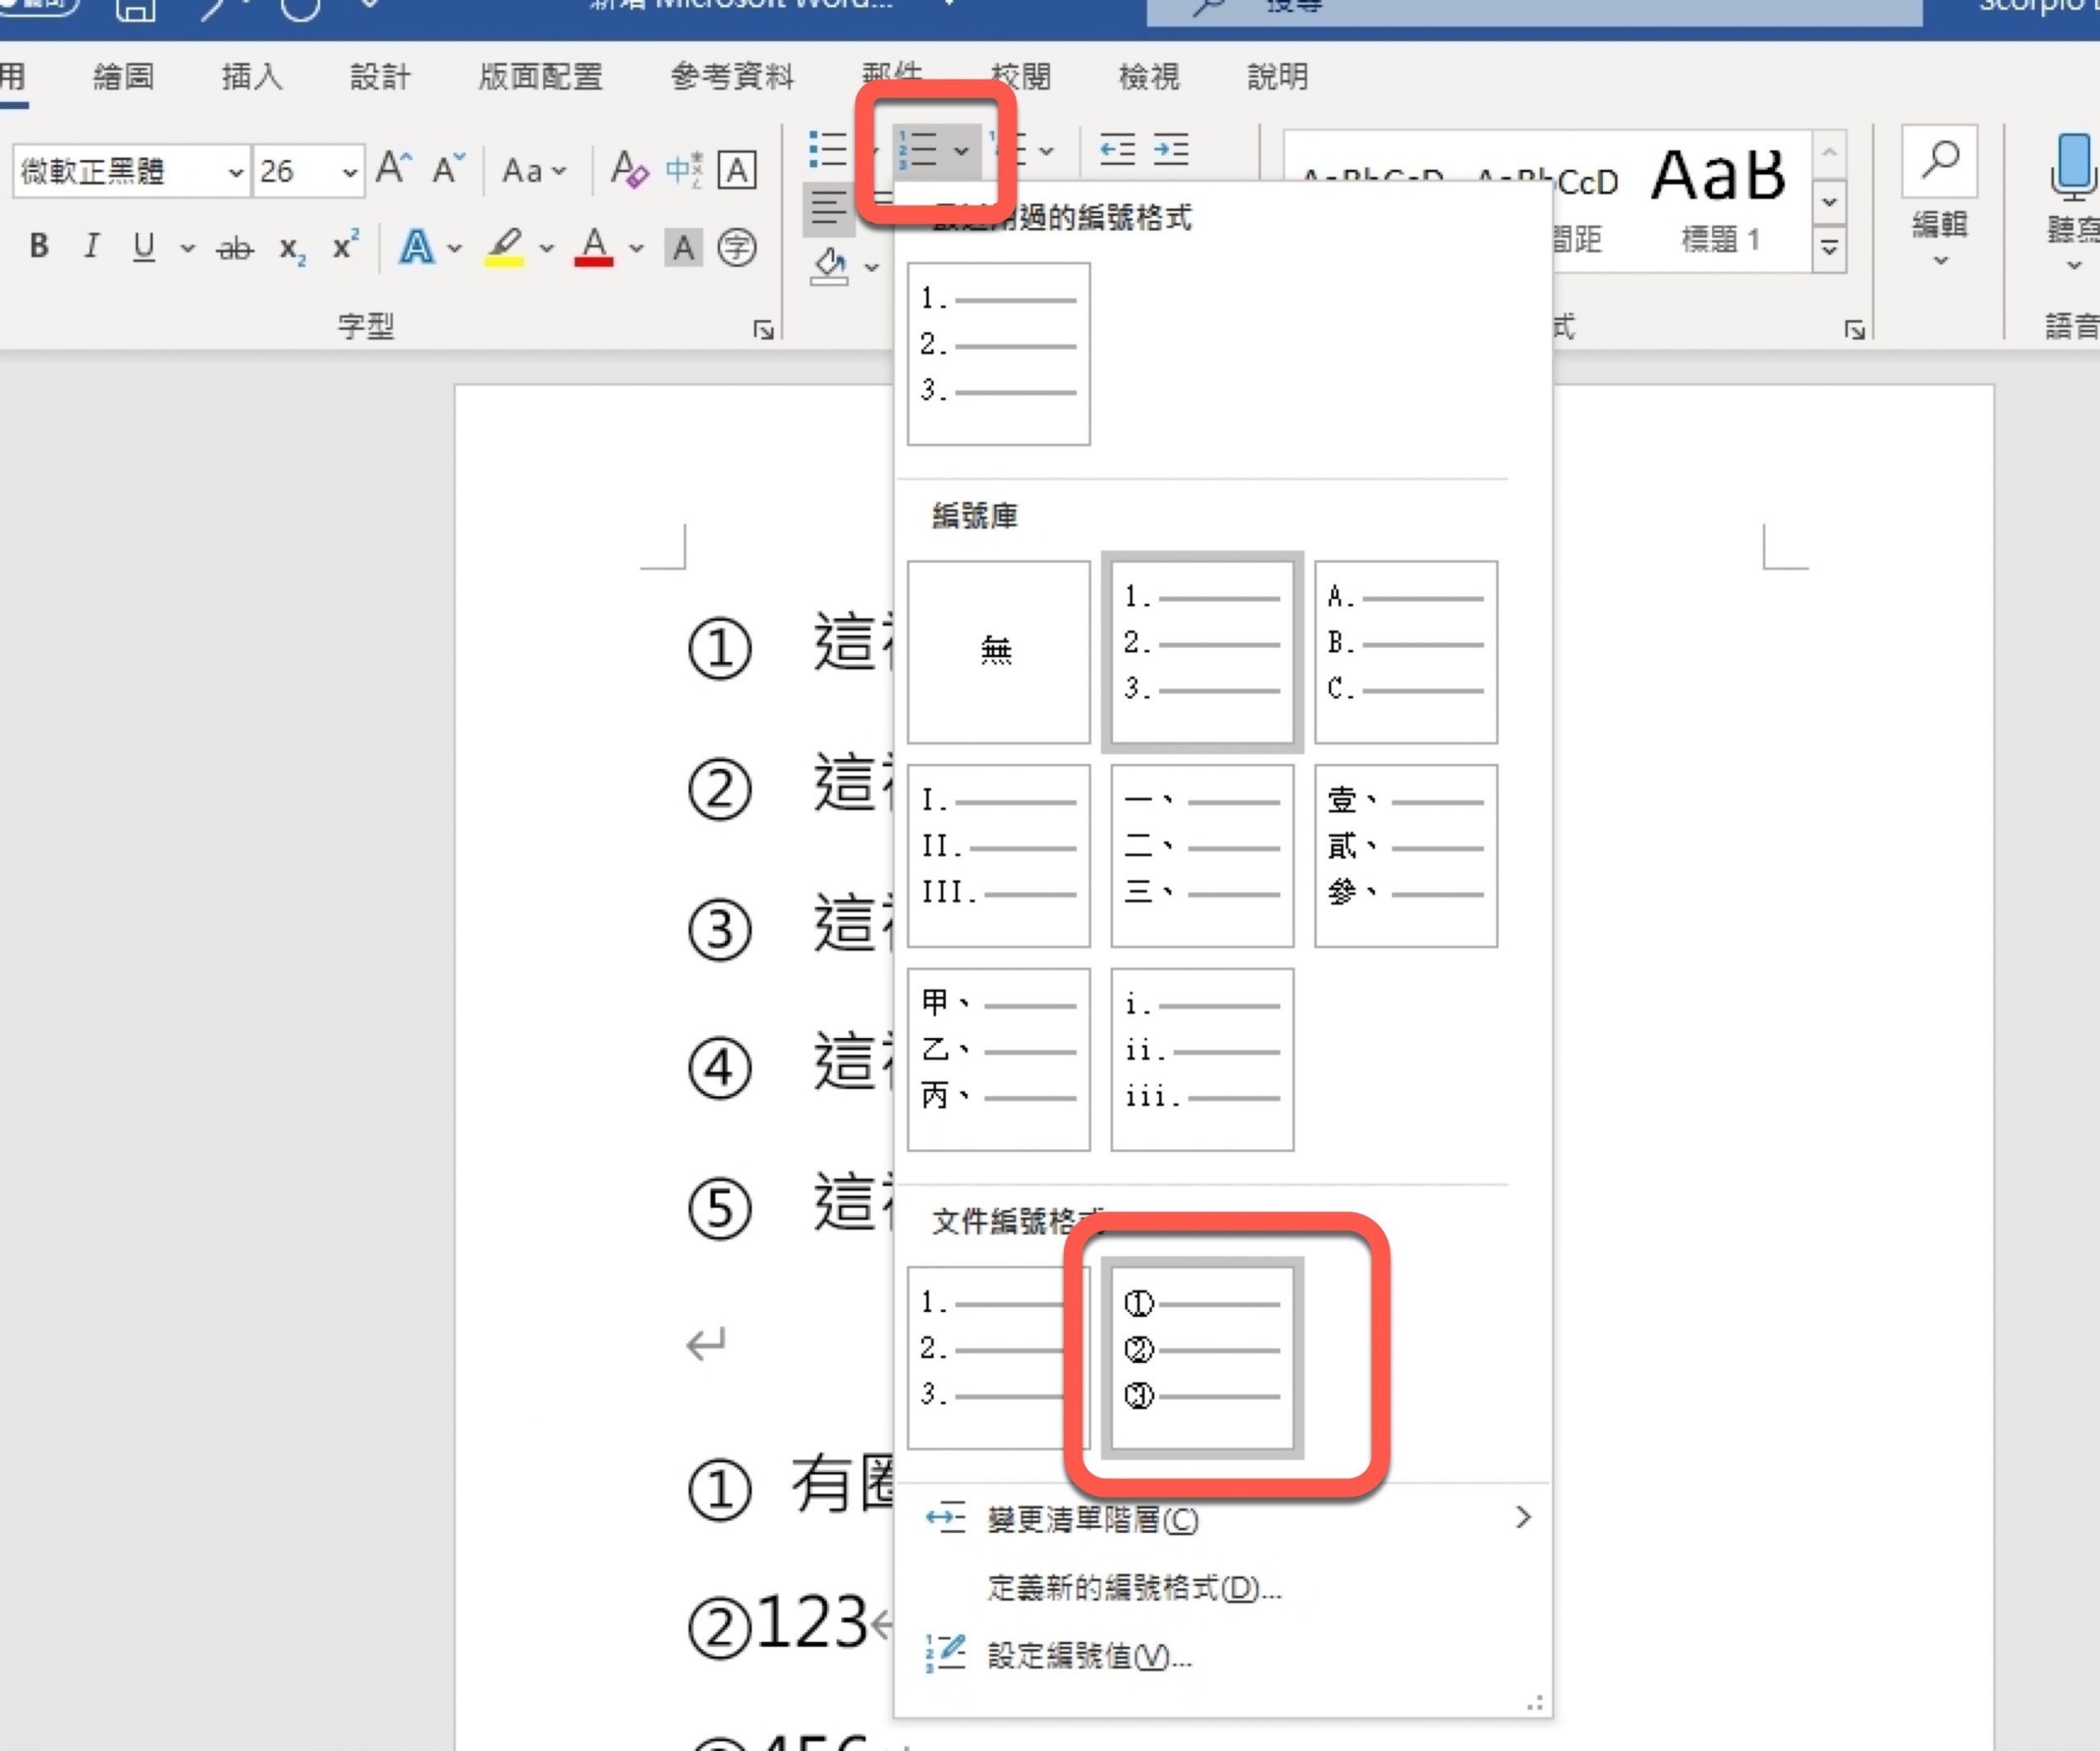This screenshot has height=1751, width=2100.
Task: Click the Italic formatting icon
Action: click(91, 246)
